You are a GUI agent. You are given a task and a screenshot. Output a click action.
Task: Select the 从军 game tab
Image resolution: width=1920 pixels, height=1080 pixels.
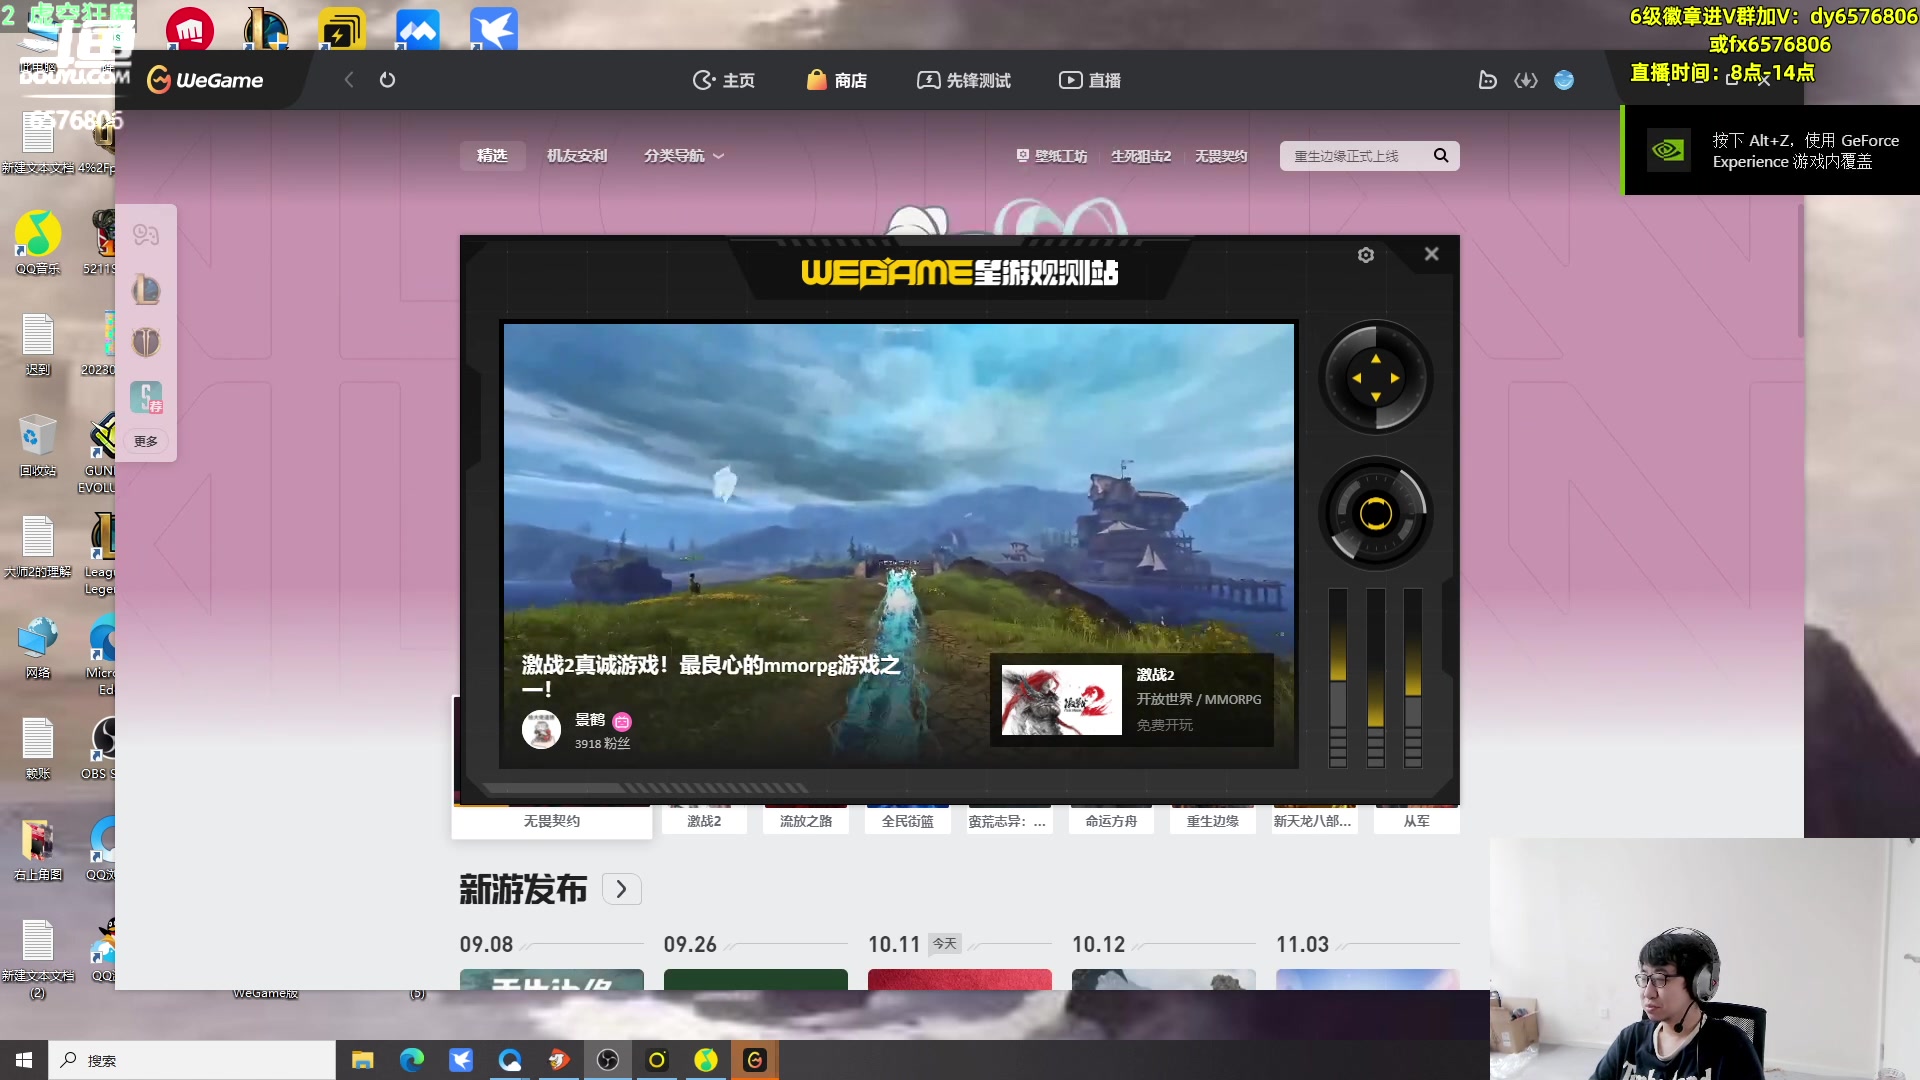(x=1417, y=821)
